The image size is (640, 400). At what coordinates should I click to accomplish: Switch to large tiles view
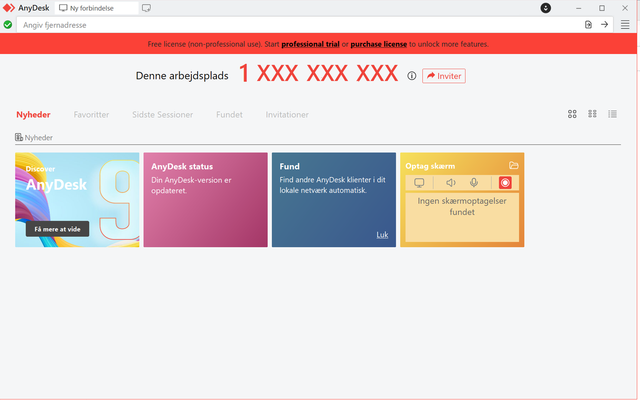point(572,114)
